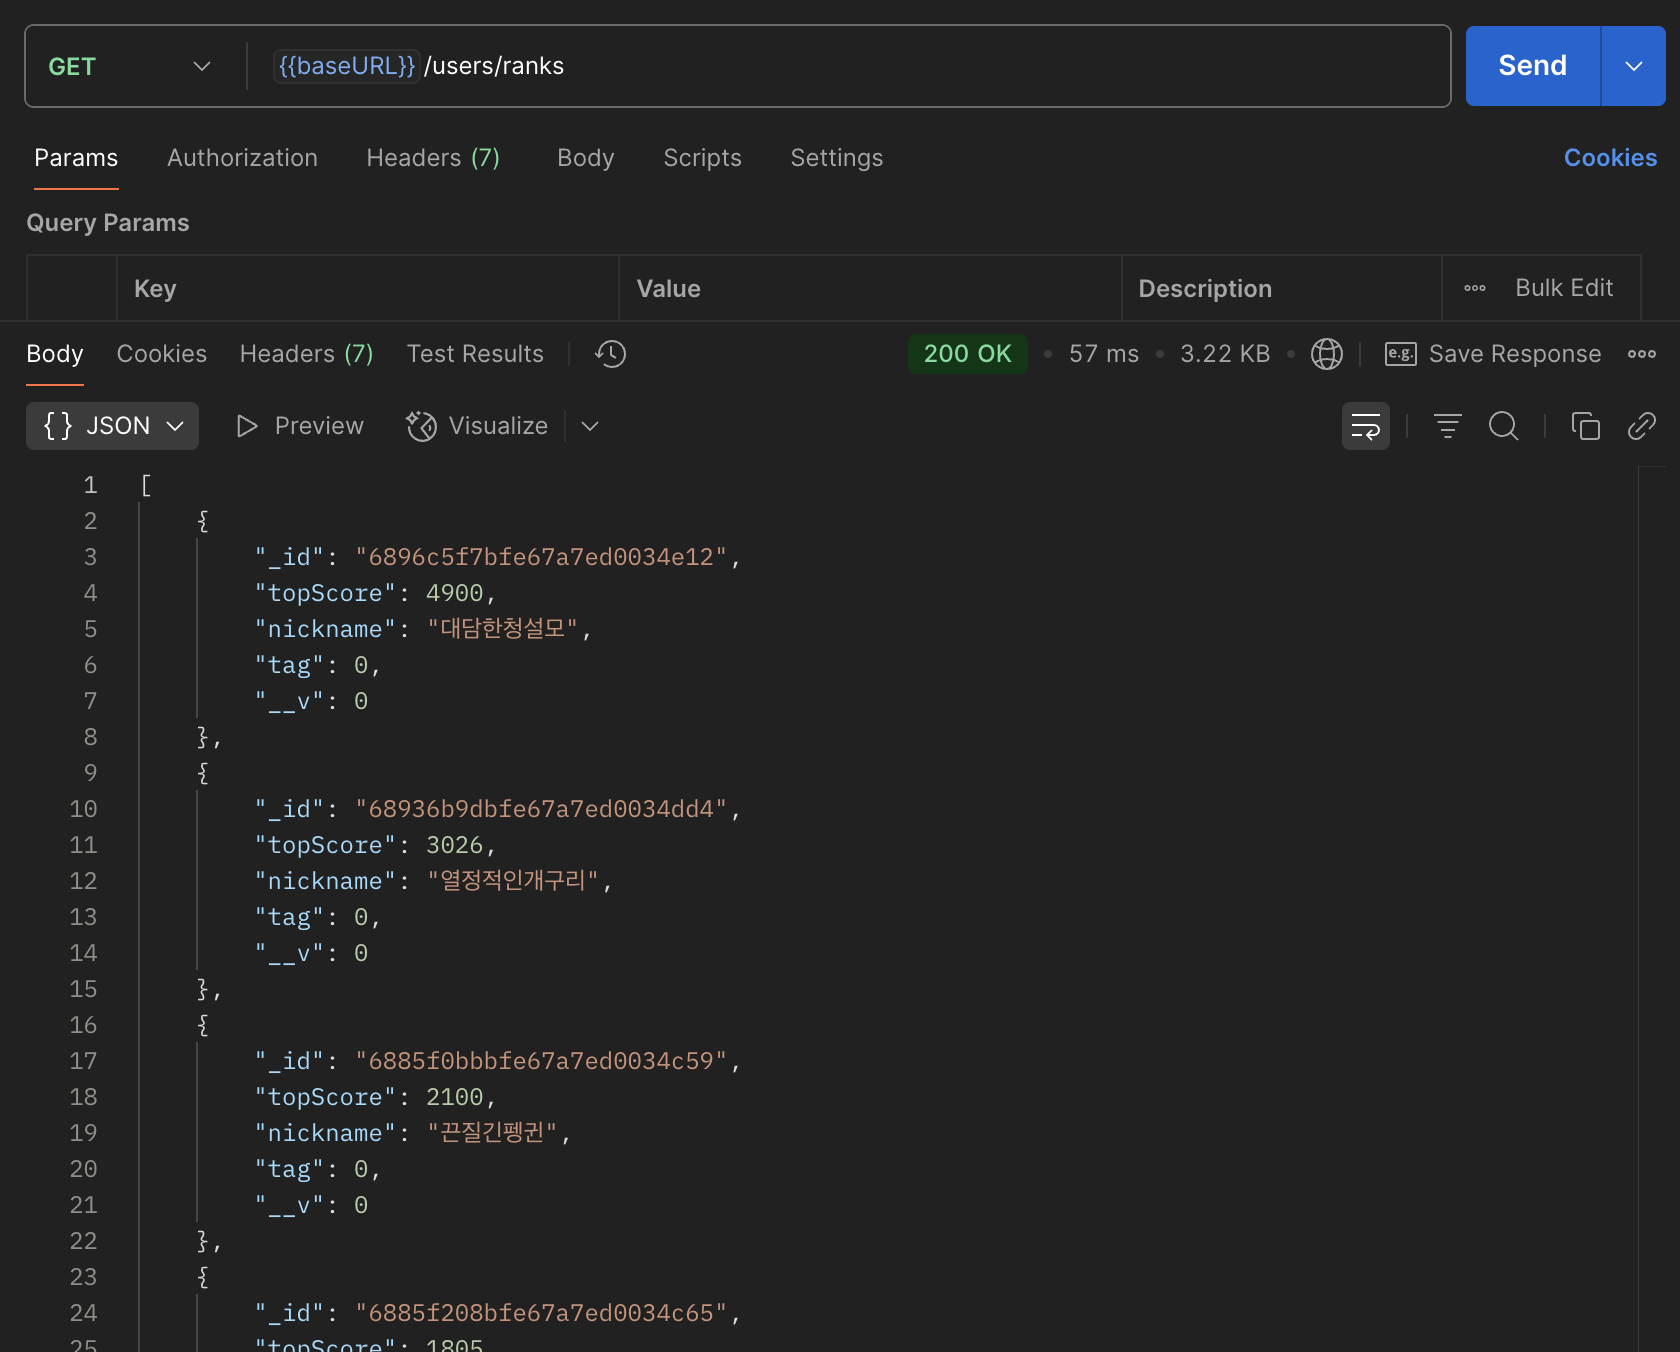Click the Visualize icon
1680x1352 pixels.
coord(421,426)
